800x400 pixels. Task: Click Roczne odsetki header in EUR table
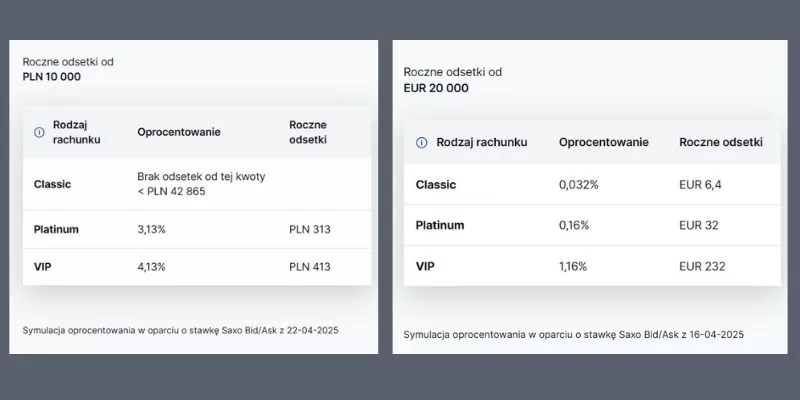coord(721,142)
